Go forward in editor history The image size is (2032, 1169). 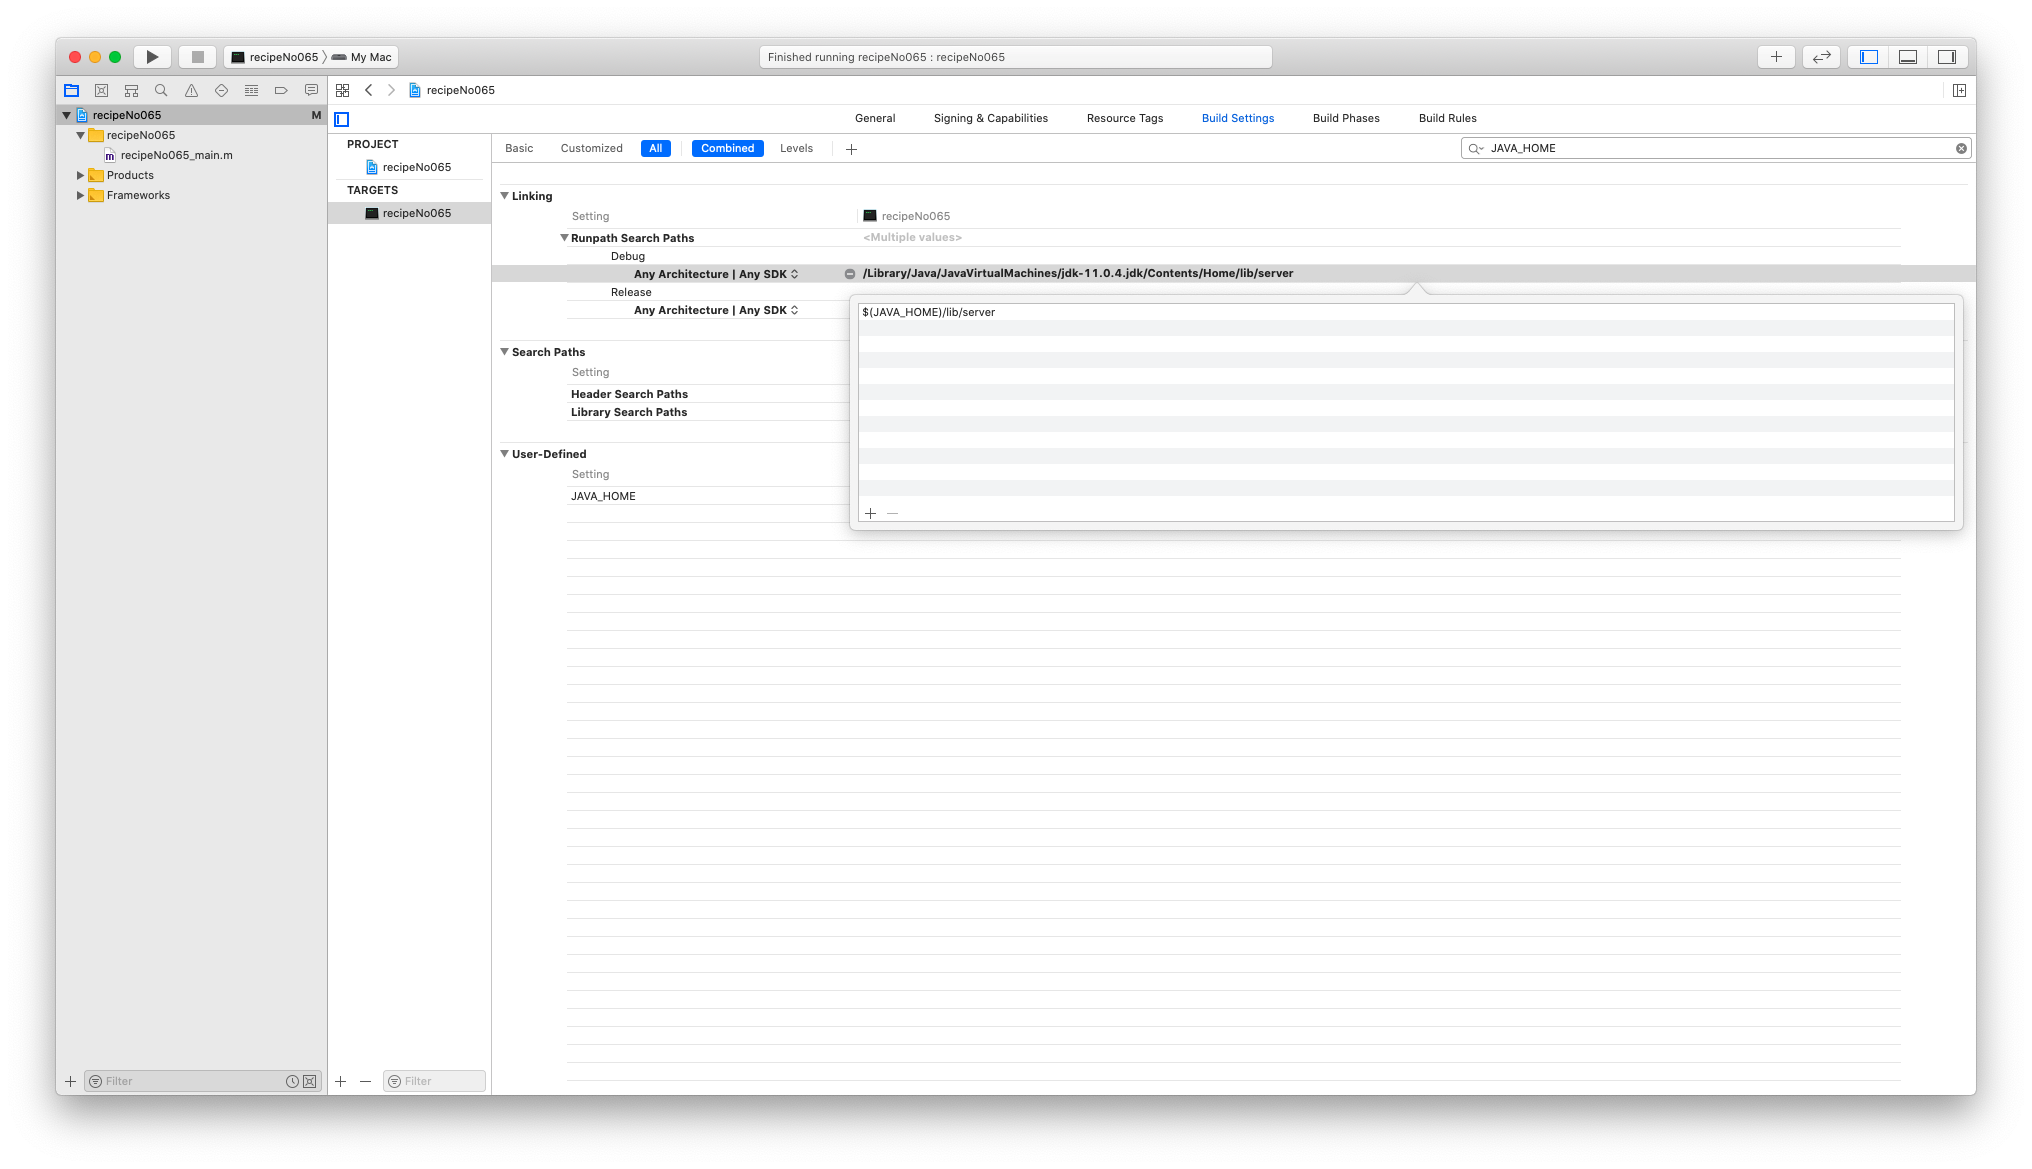(391, 90)
